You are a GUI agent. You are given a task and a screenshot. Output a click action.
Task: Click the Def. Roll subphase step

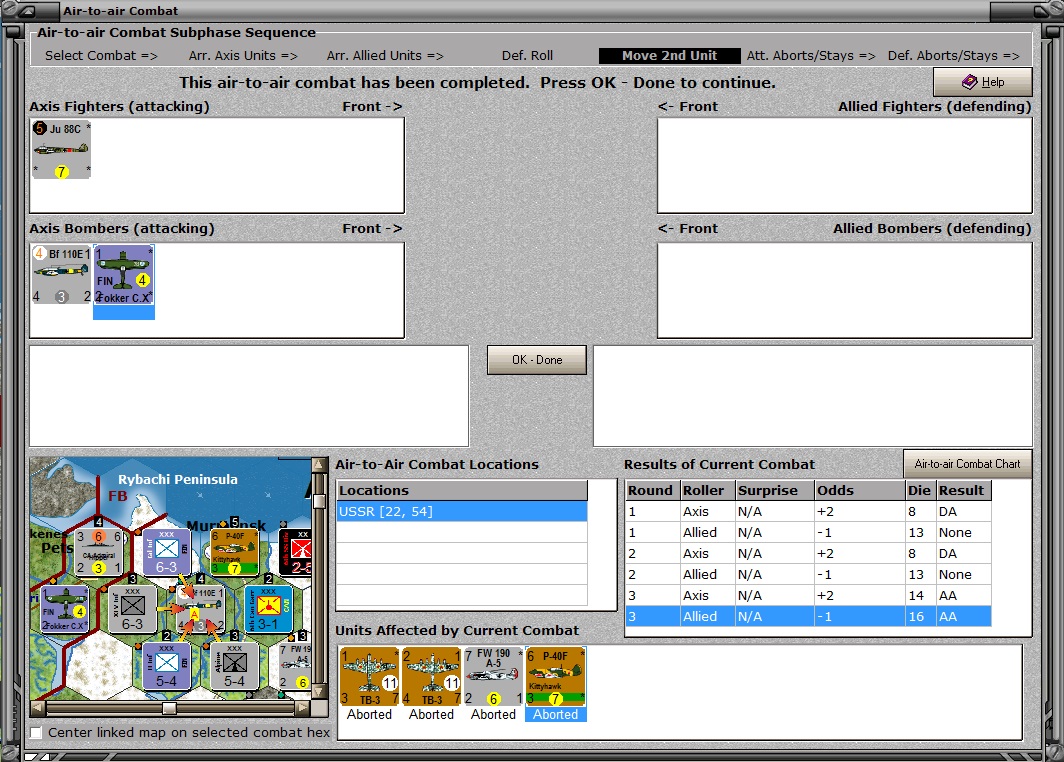[527, 56]
